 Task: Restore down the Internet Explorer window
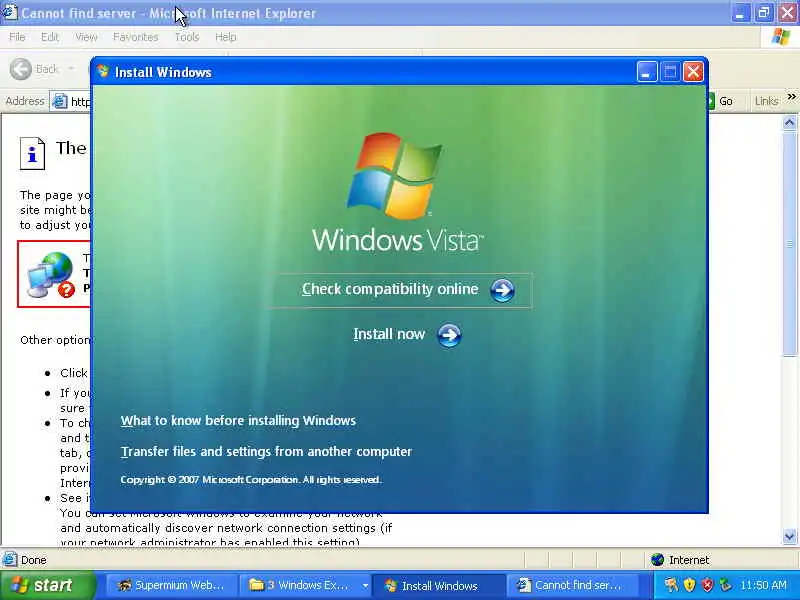[x=763, y=13]
